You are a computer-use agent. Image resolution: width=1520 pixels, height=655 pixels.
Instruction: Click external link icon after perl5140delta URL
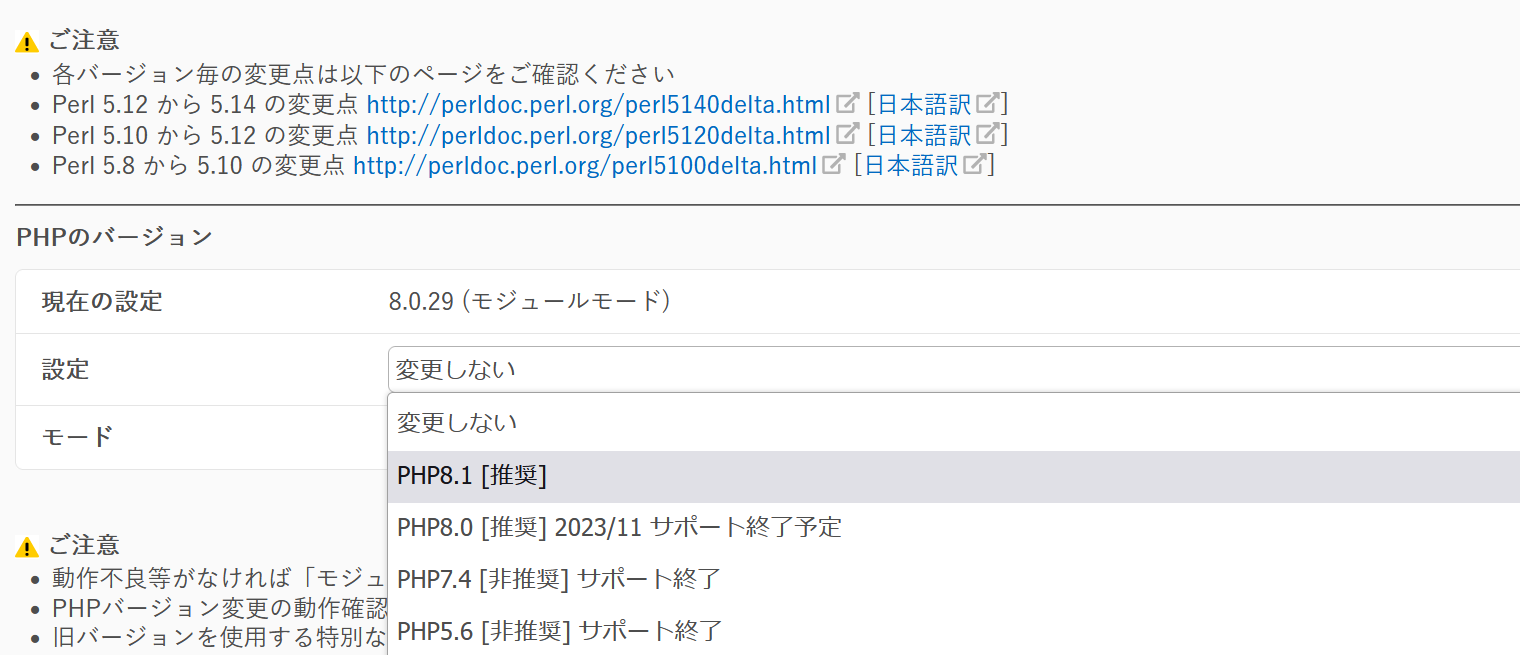pyautogui.click(x=848, y=103)
